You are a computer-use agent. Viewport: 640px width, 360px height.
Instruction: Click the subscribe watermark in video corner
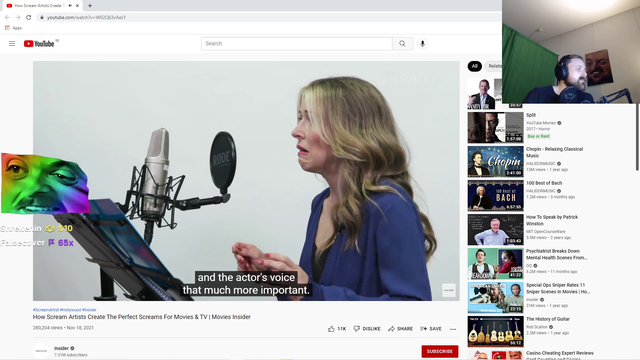(x=449, y=290)
